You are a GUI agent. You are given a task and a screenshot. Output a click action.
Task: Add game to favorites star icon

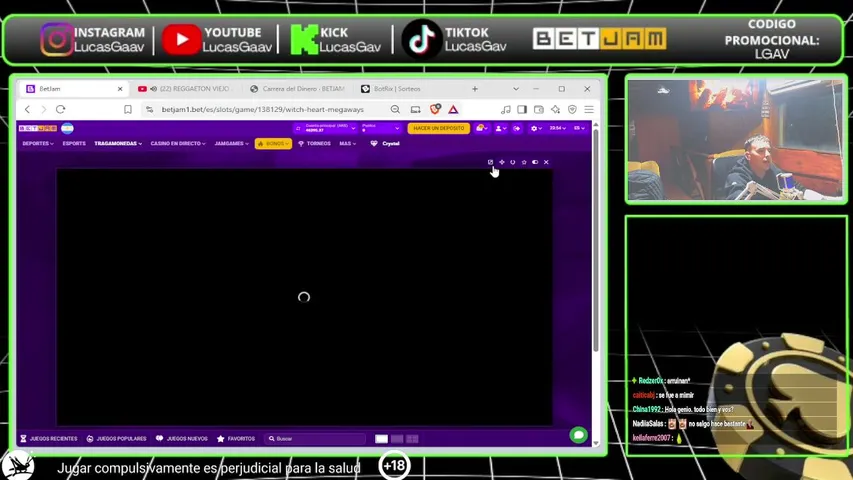(x=524, y=162)
